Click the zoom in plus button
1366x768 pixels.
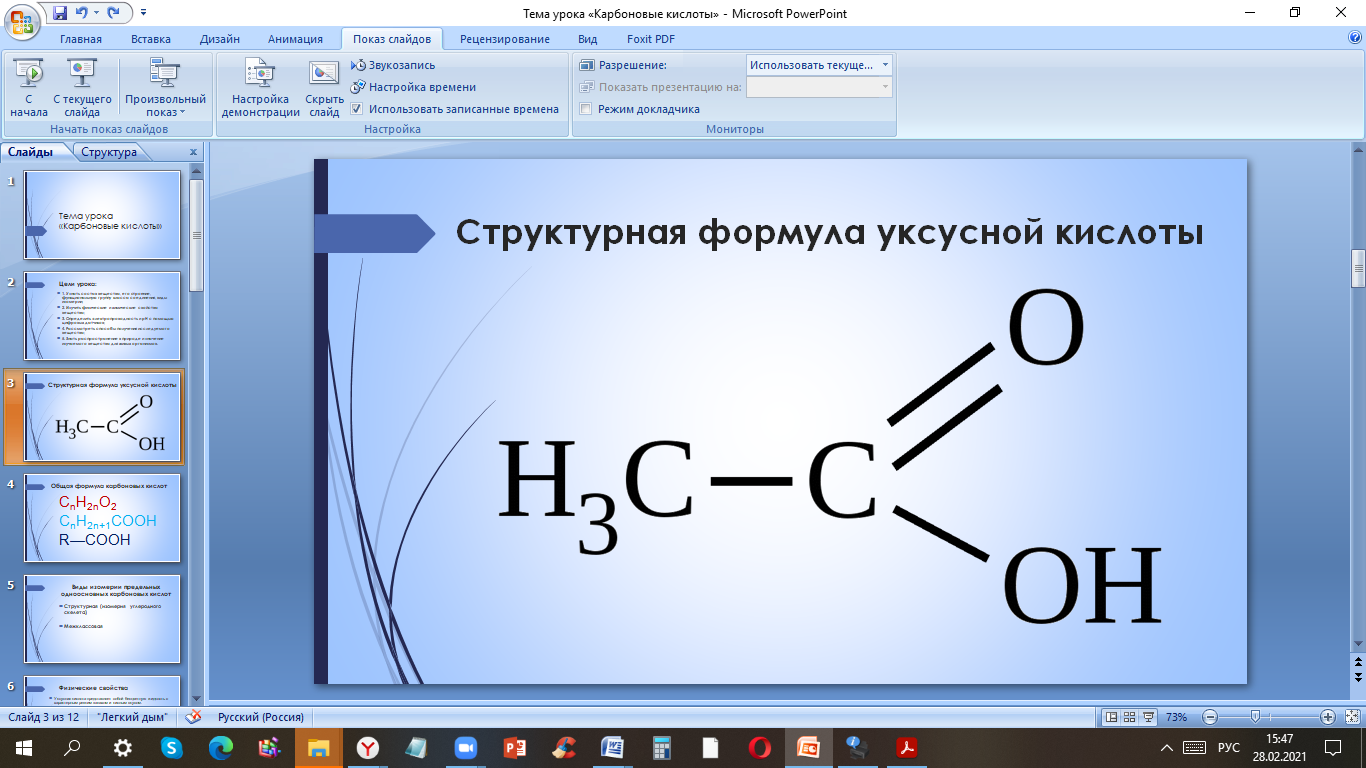pyautogui.click(x=1327, y=717)
